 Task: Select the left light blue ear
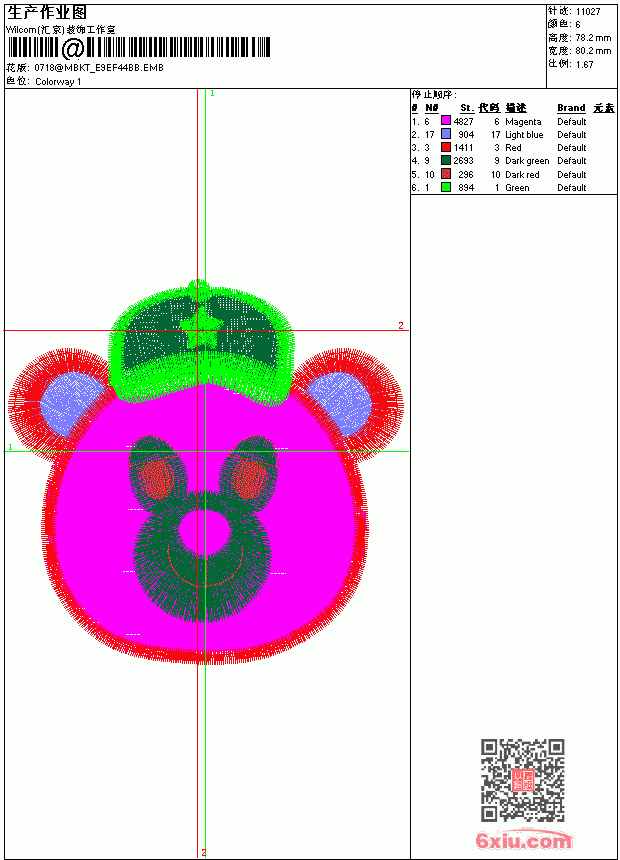coord(70,403)
